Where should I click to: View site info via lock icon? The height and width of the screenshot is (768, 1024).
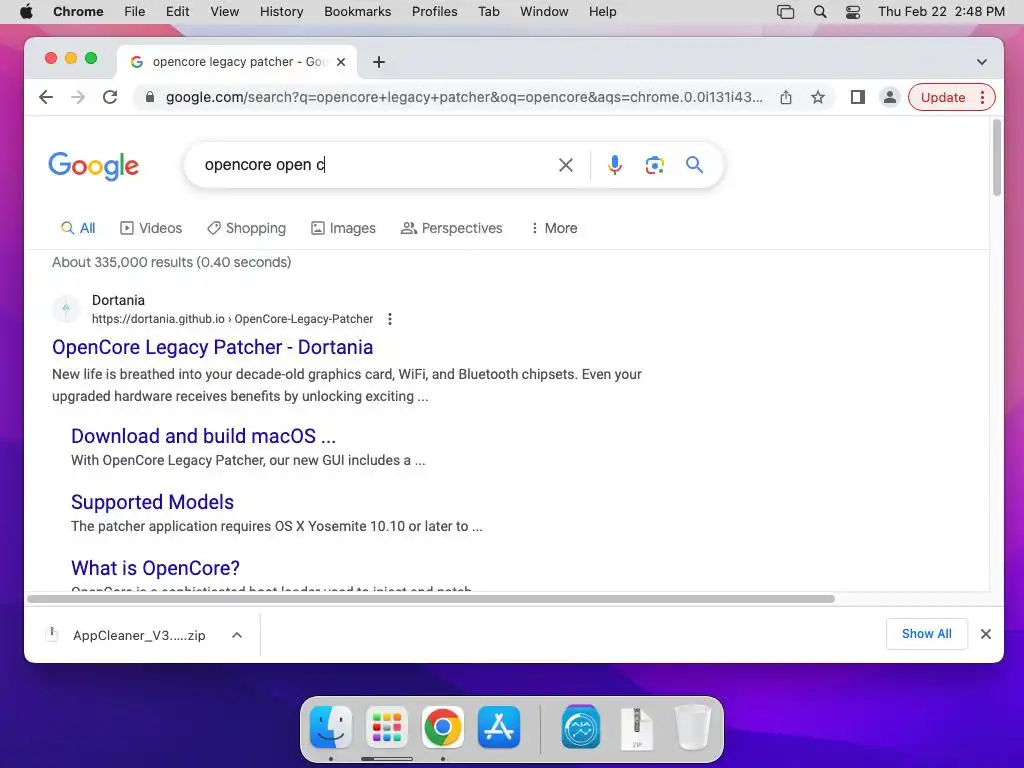coord(150,97)
